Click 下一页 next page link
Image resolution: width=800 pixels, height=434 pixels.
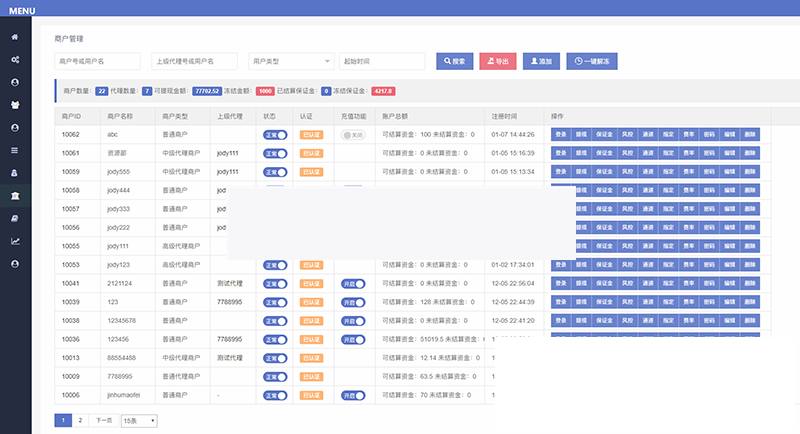point(103,421)
